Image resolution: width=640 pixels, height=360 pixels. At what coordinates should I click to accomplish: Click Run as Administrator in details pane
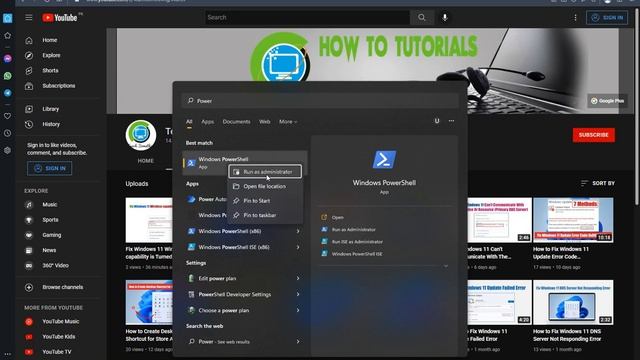coord(353,229)
